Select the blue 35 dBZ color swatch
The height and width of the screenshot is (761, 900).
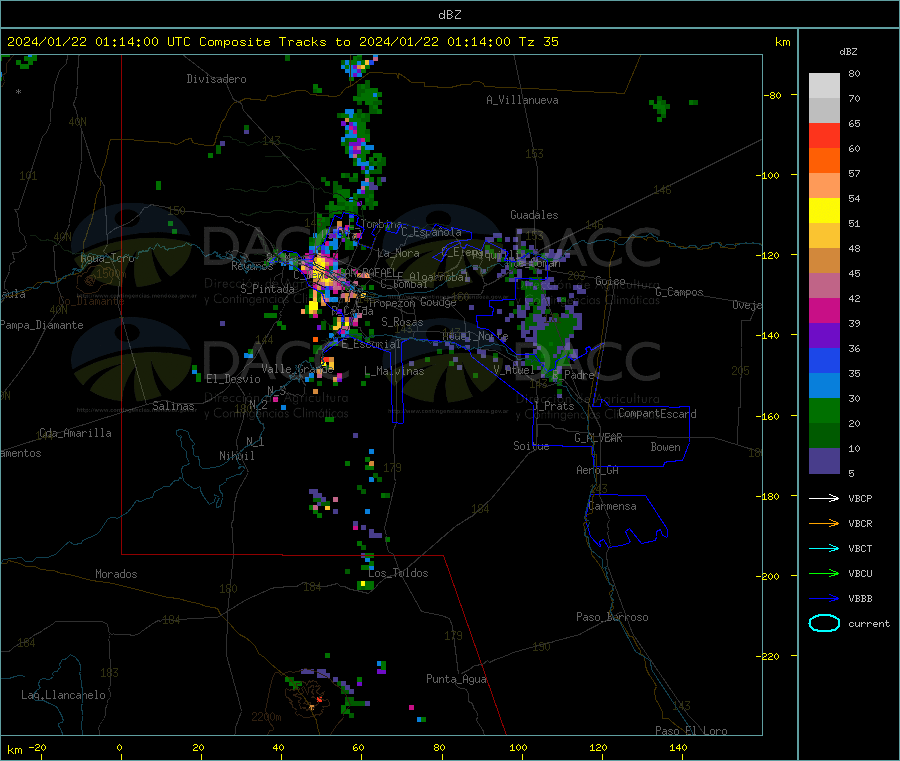[x=824, y=360]
